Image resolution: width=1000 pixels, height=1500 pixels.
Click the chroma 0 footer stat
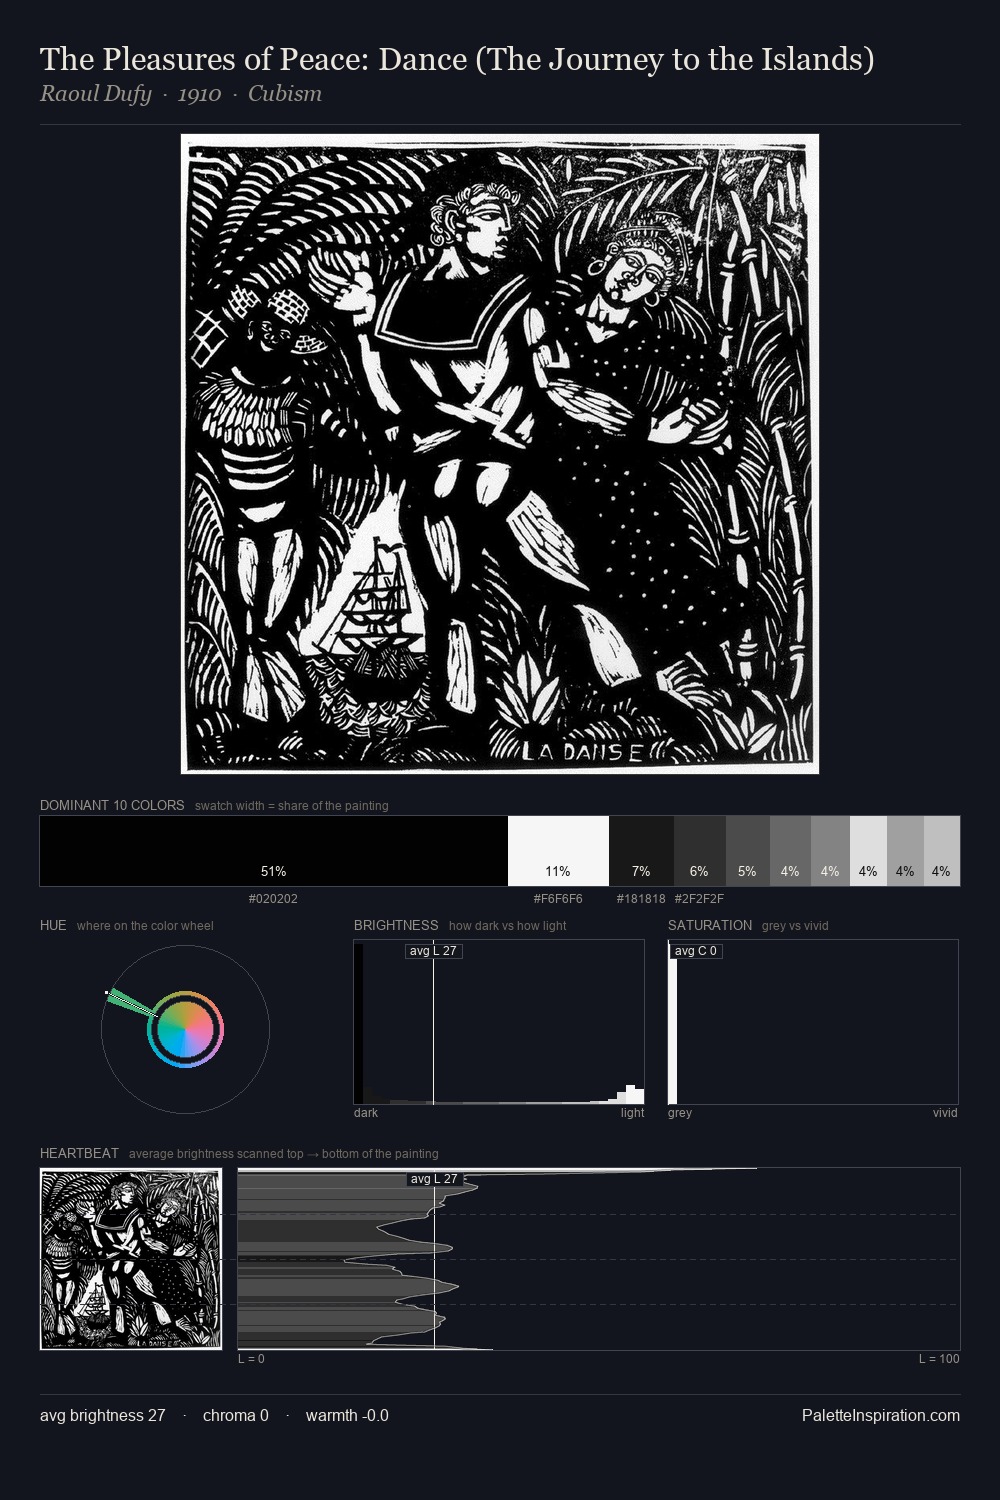click(x=236, y=1416)
